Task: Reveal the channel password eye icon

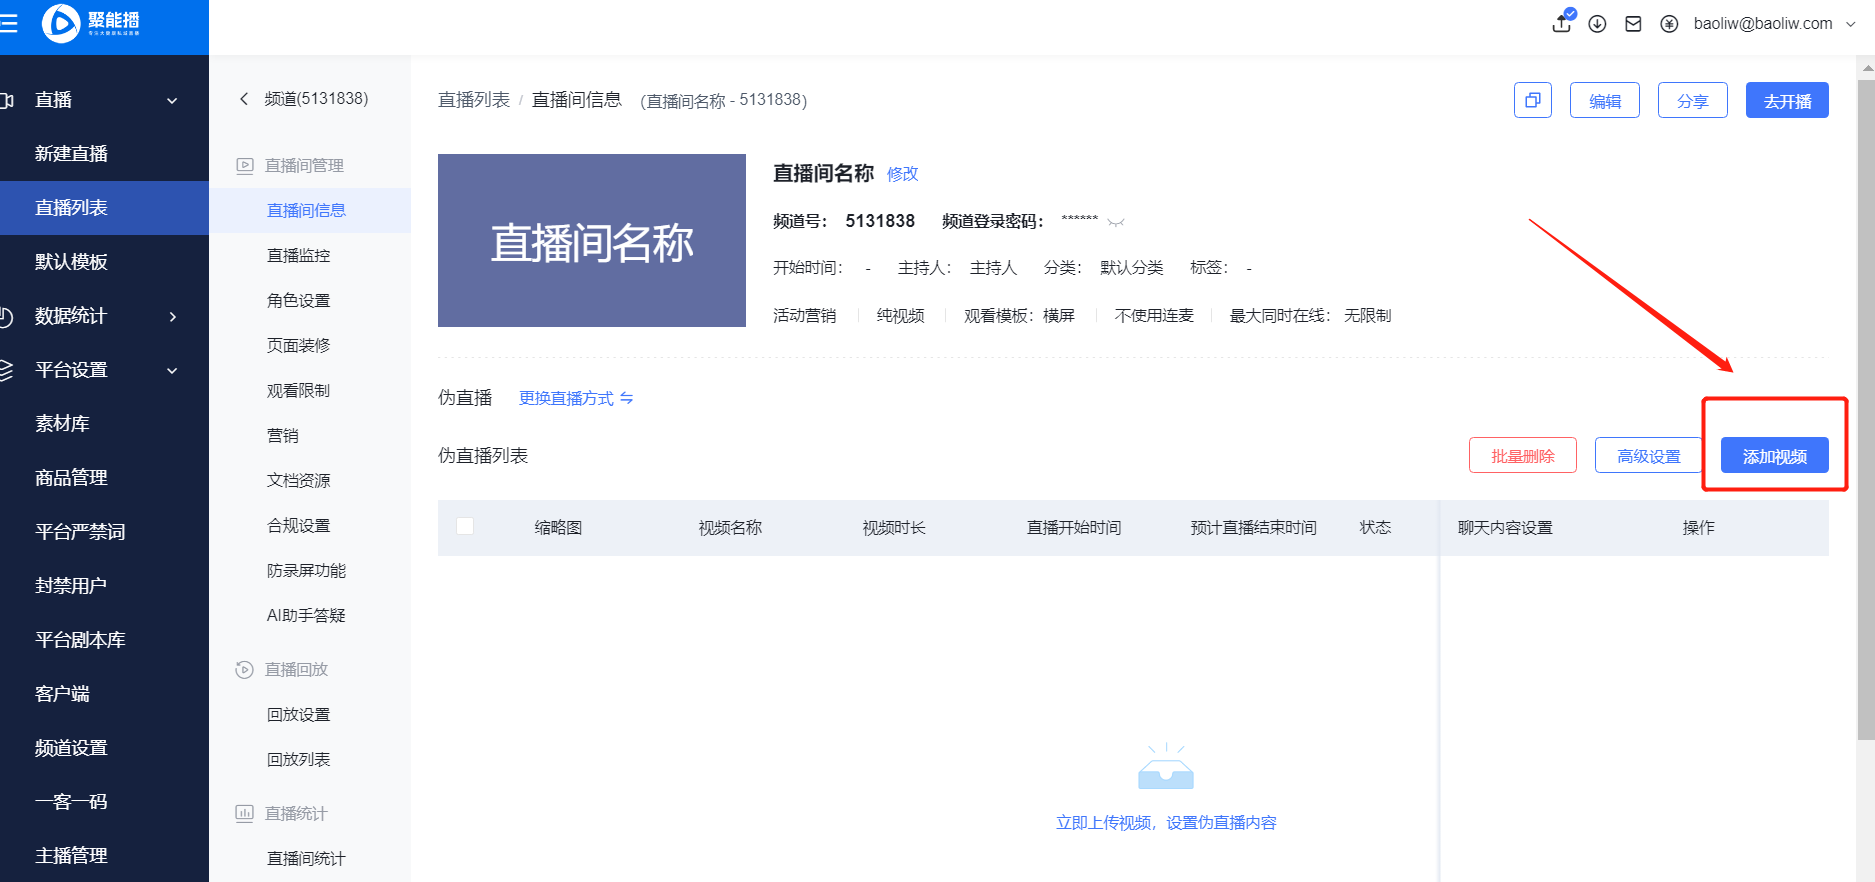Action: click(1116, 222)
